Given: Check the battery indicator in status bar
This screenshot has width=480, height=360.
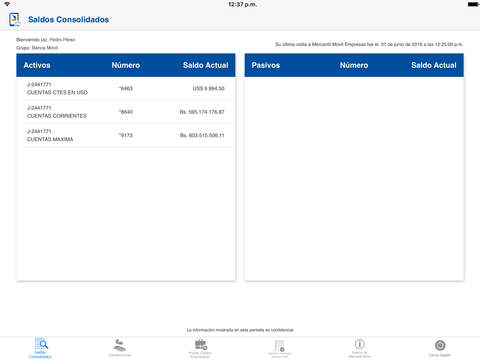Looking at the screenshot, I should coord(473,4).
